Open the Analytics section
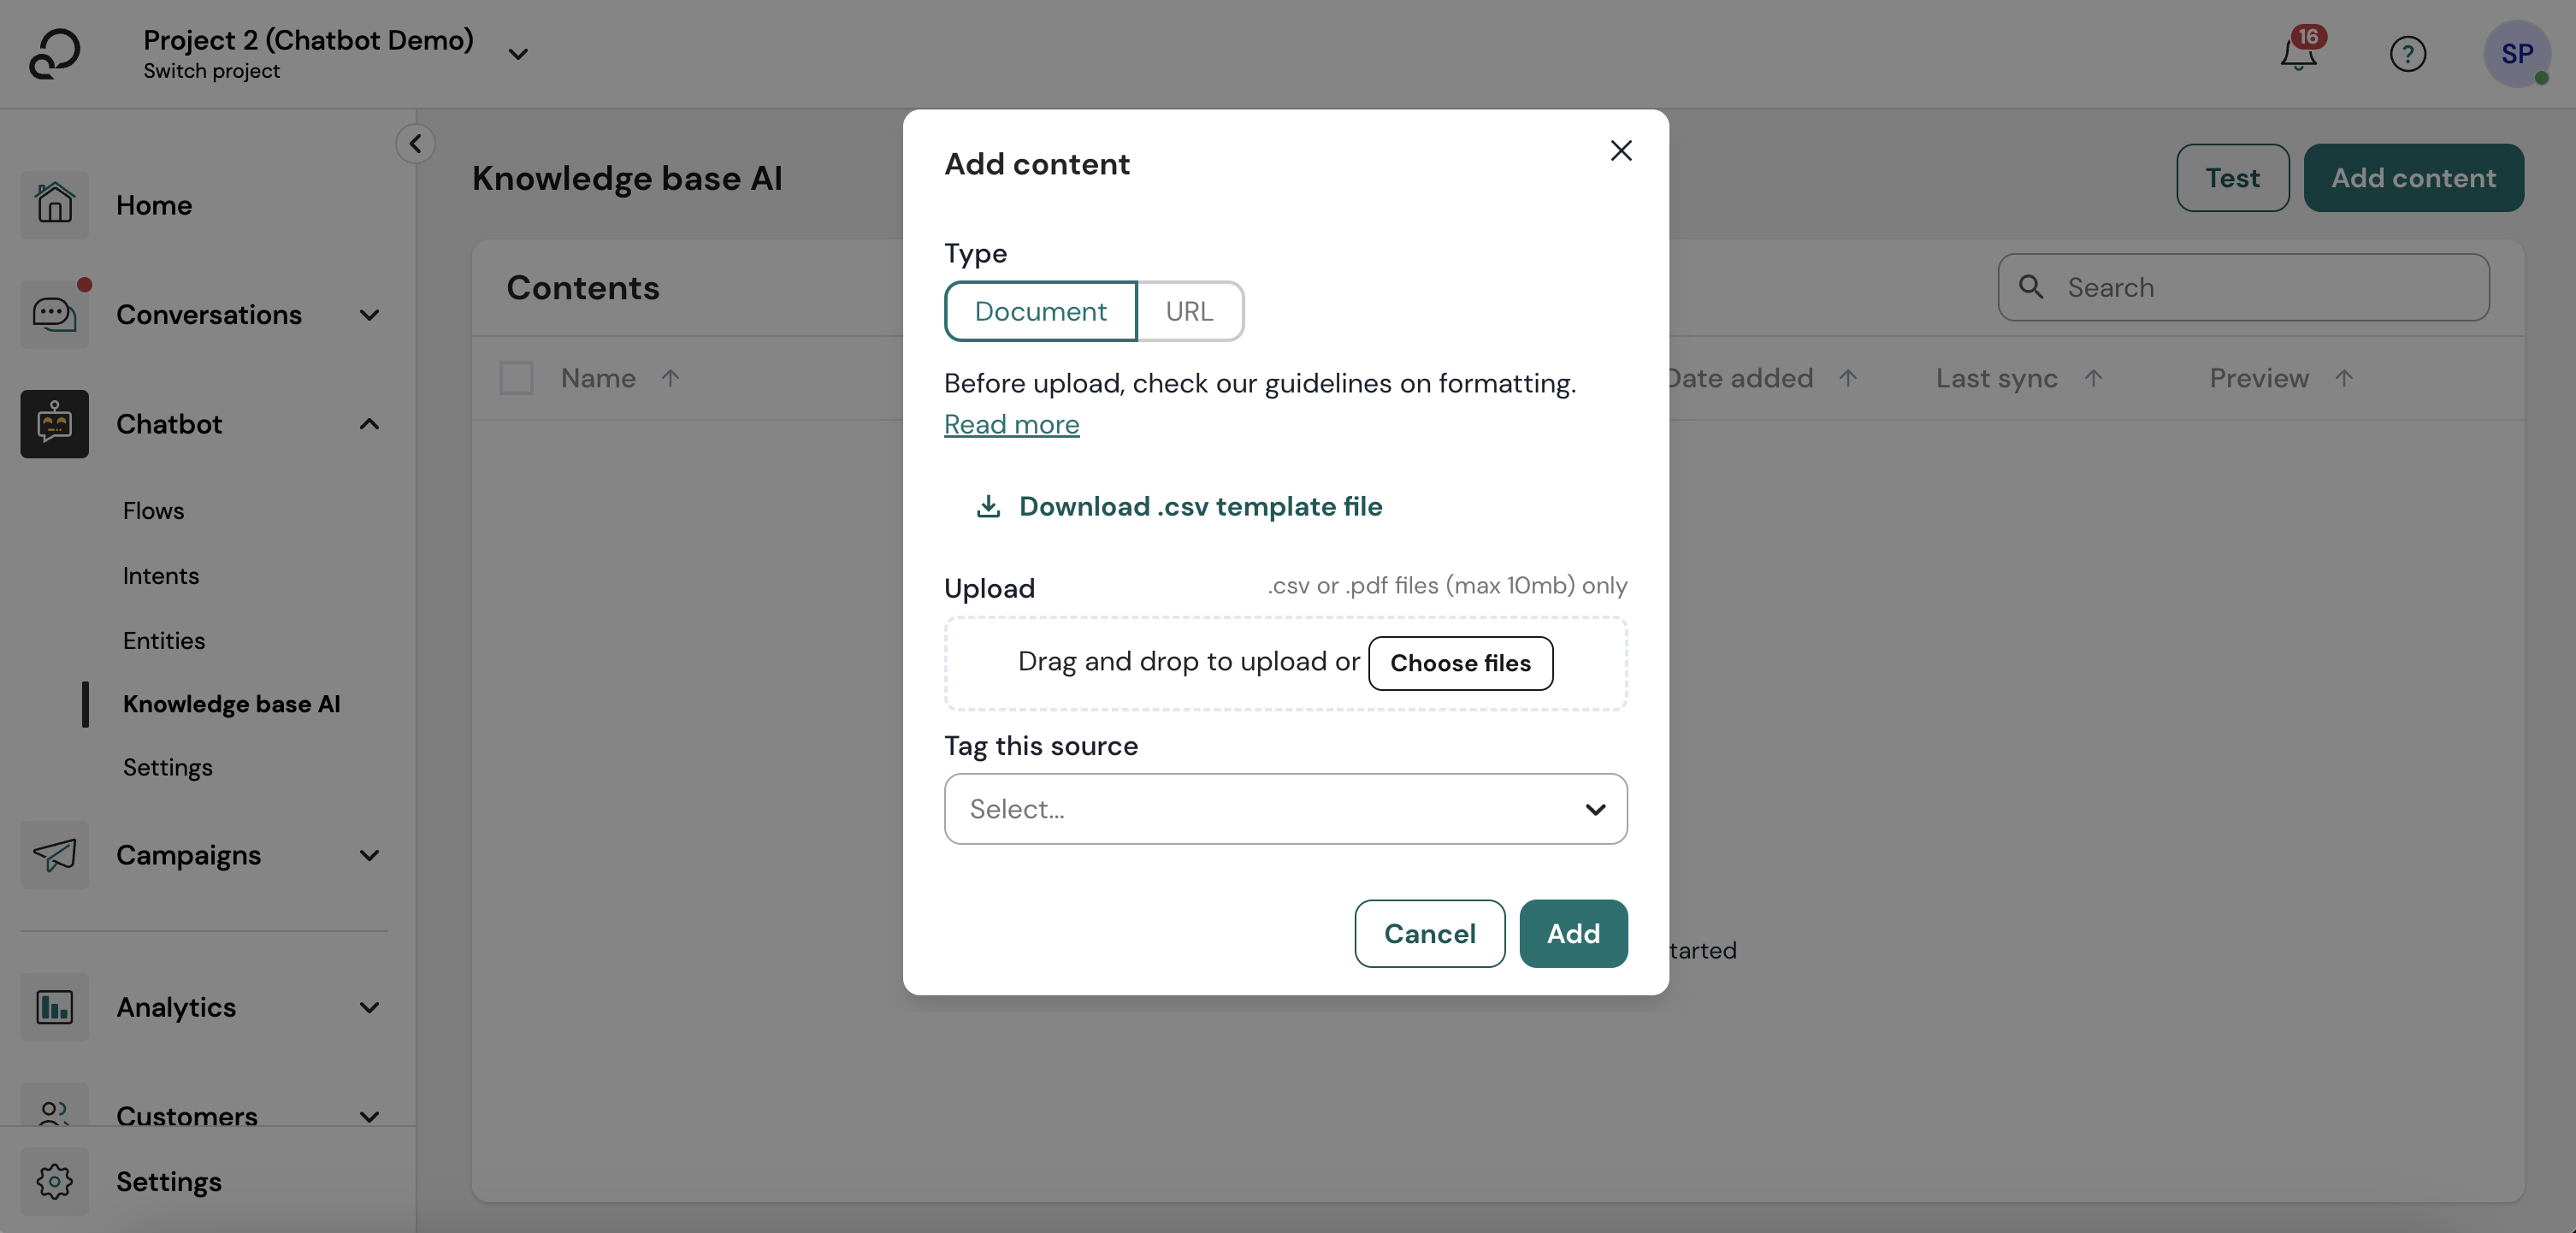Screen dimensions: 2576x1233 (176, 1007)
